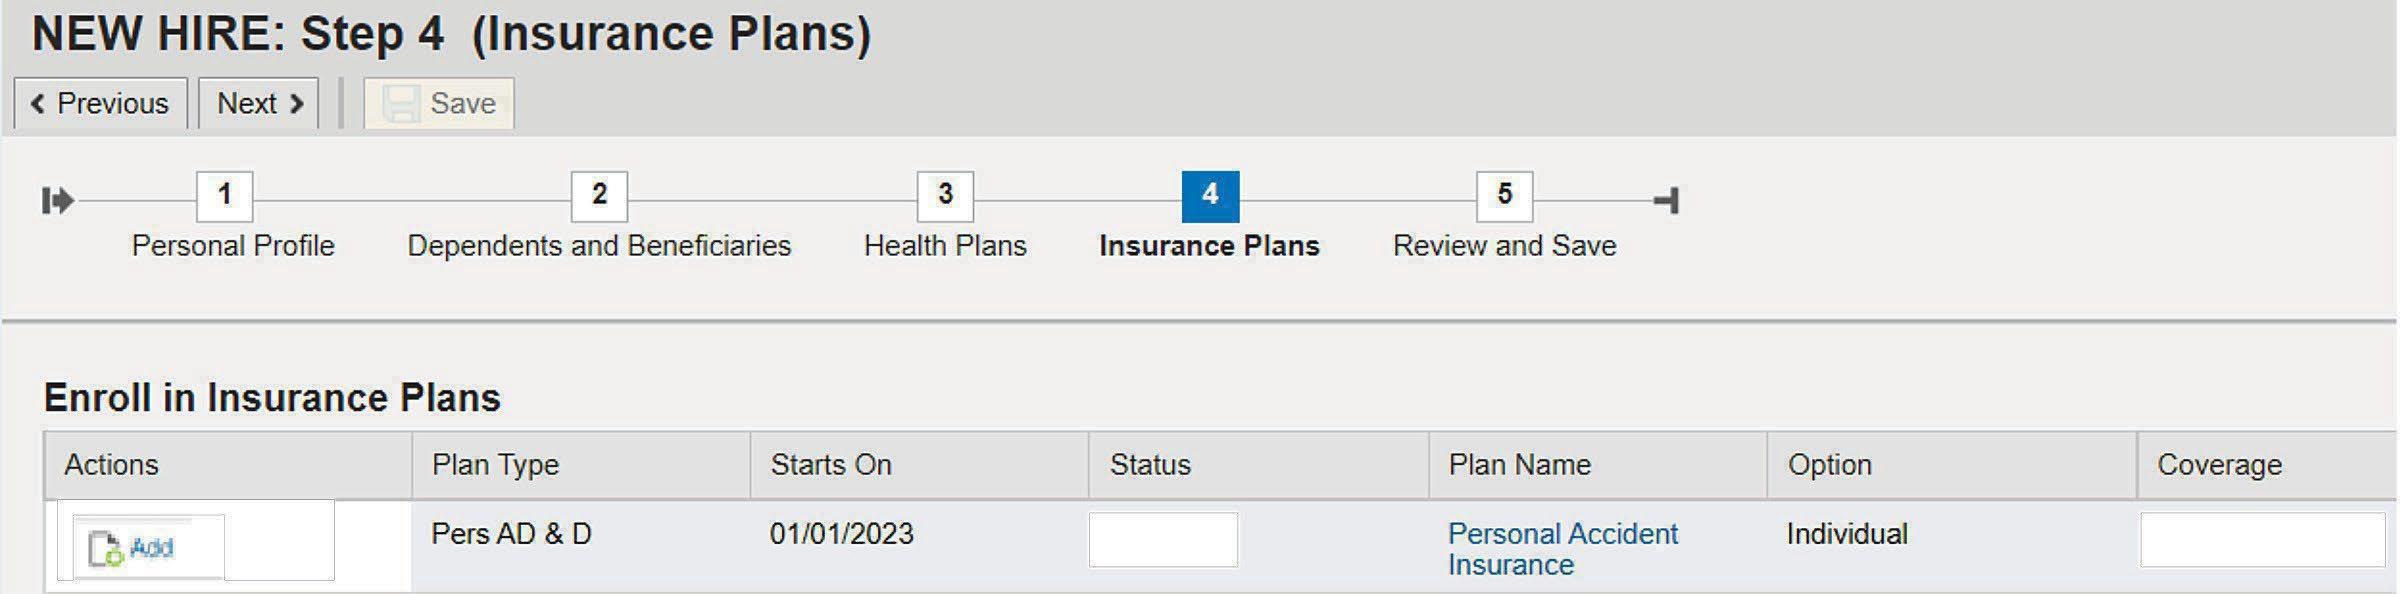Click the Next navigation button
Viewport: 2400px width, 594px height.
(x=259, y=103)
